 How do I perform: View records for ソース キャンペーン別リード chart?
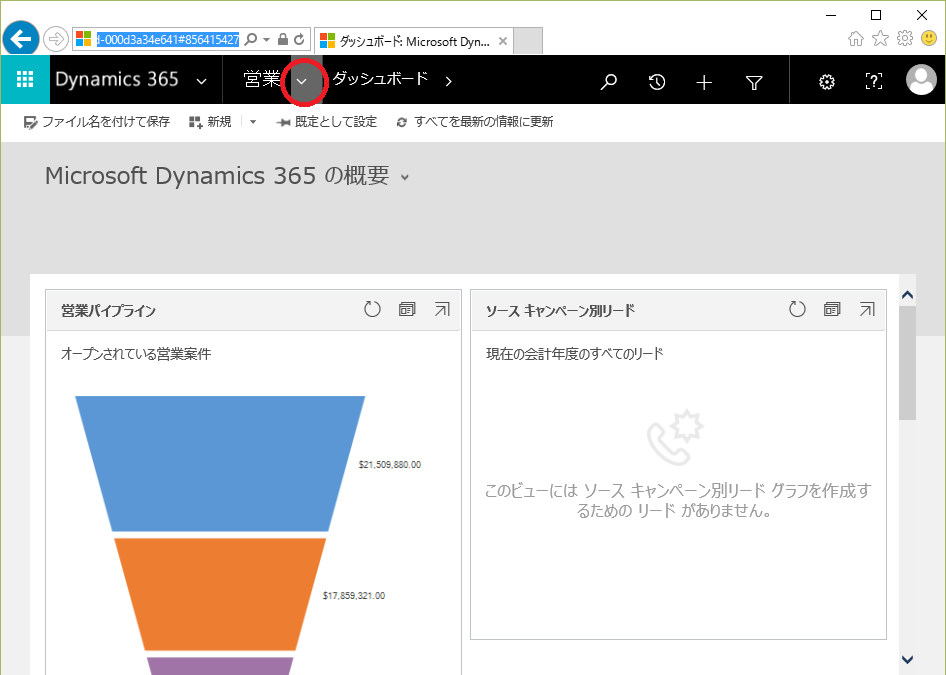832,309
